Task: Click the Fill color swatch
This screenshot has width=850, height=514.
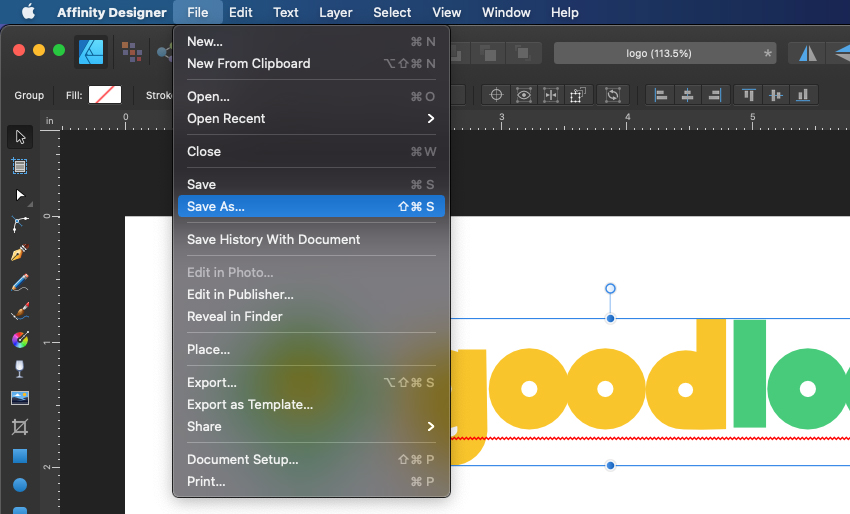Action: click(105, 95)
